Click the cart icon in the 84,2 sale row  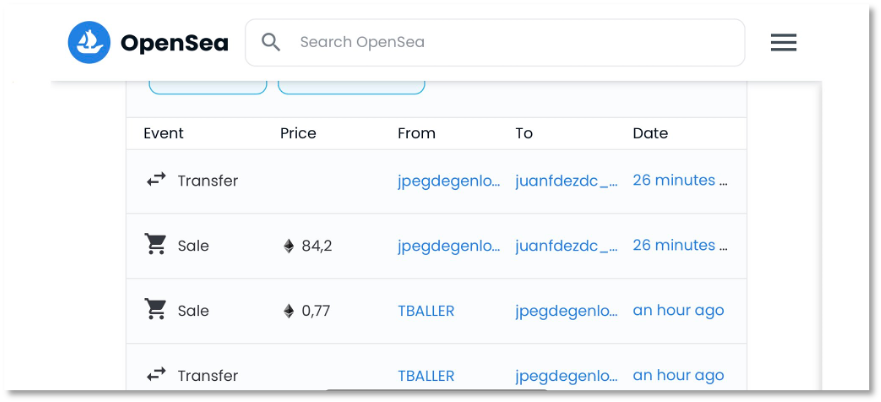156,245
